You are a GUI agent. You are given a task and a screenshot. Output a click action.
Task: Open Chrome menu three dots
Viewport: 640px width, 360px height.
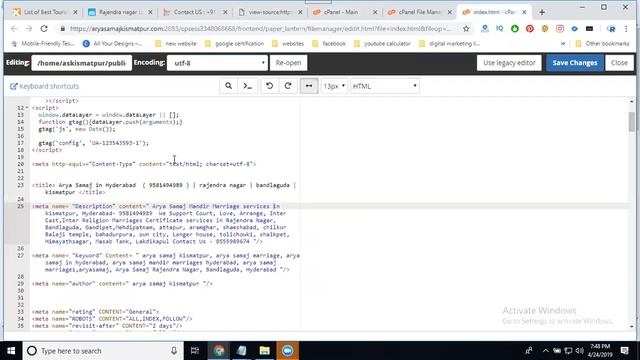[x=626, y=29]
